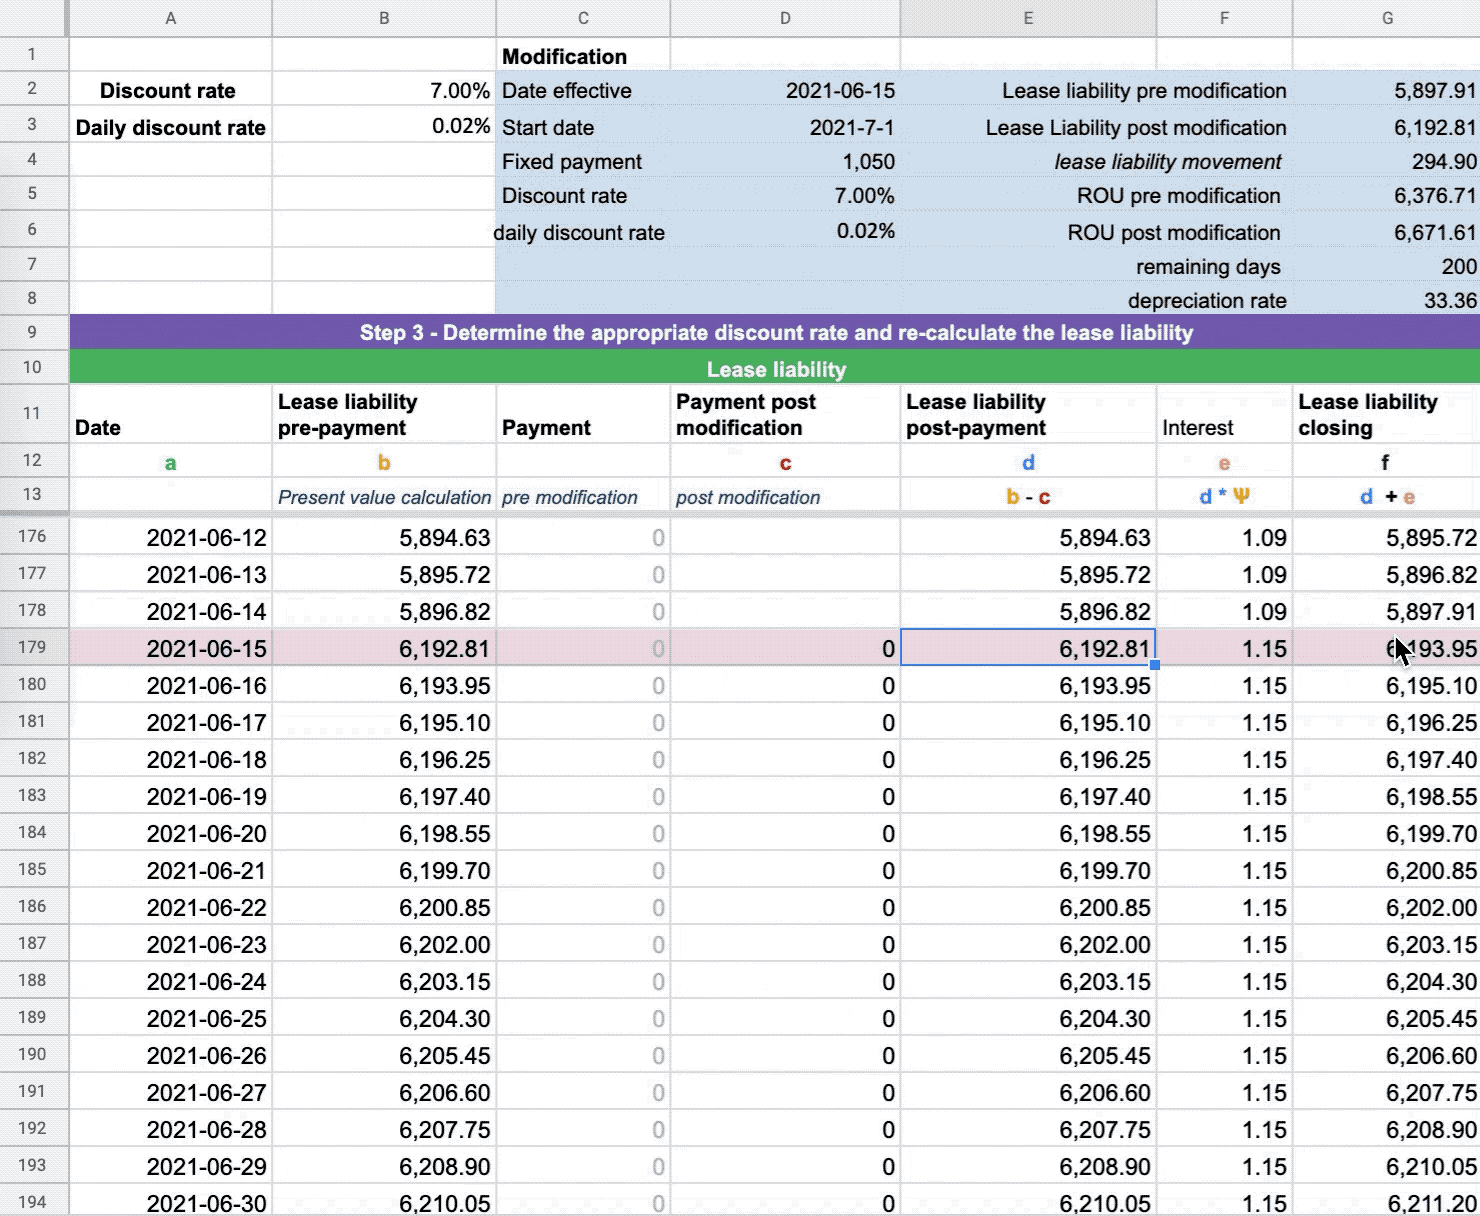Click 'Lease liability pre modification' label
This screenshot has width=1480, height=1216.
tap(1144, 90)
